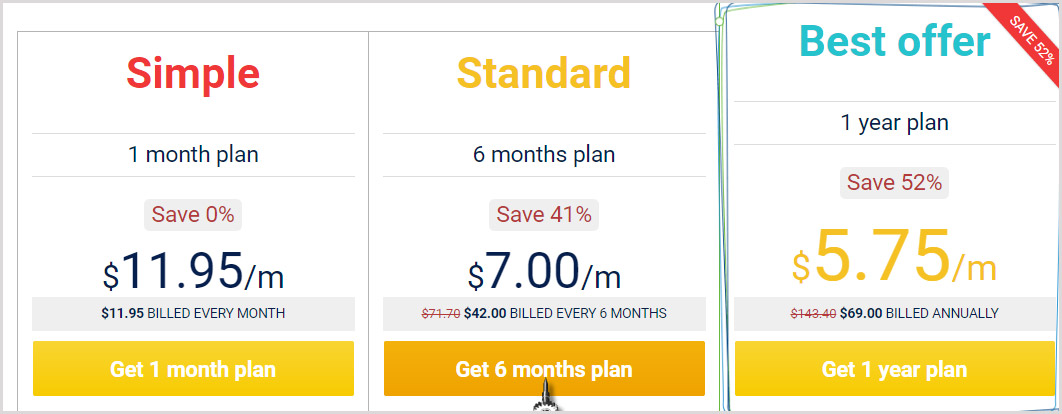Click the teal Best offer heading
This screenshot has width=1062, height=414.
coord(895,41)
